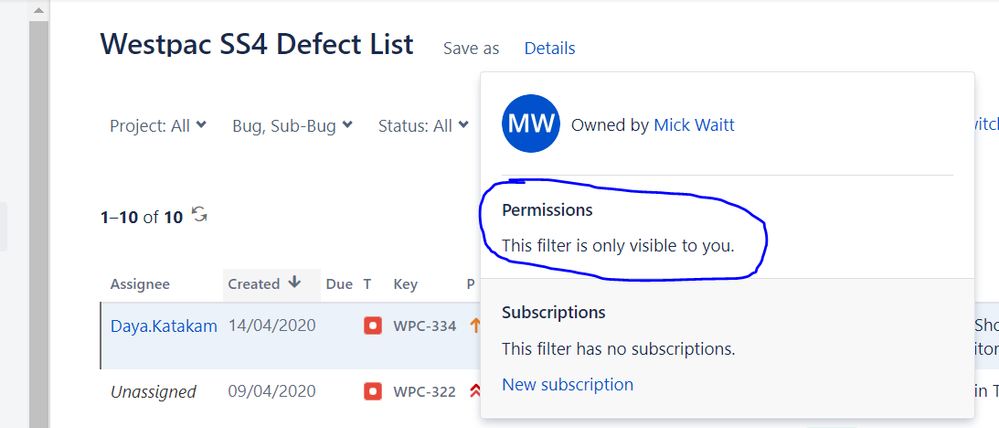
Task: Click the bug type icon for WPC-322
Action: pos(373,392)
